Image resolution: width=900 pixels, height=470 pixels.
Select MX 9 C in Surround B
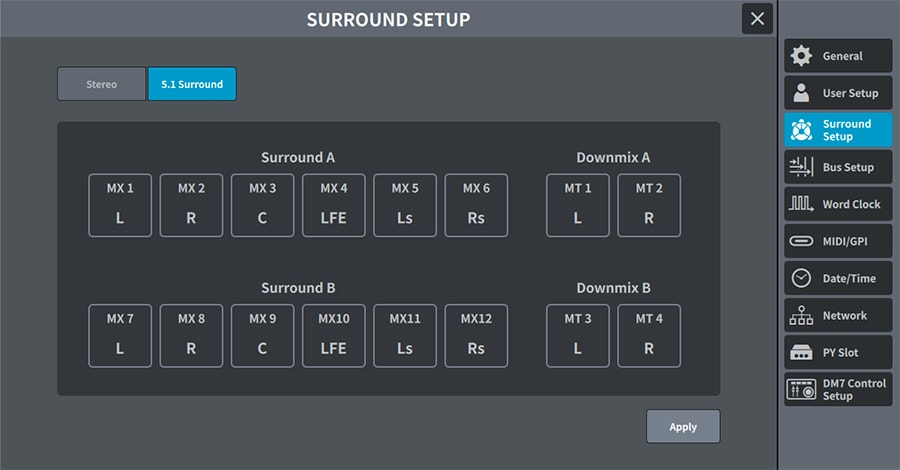click(262, 336)
